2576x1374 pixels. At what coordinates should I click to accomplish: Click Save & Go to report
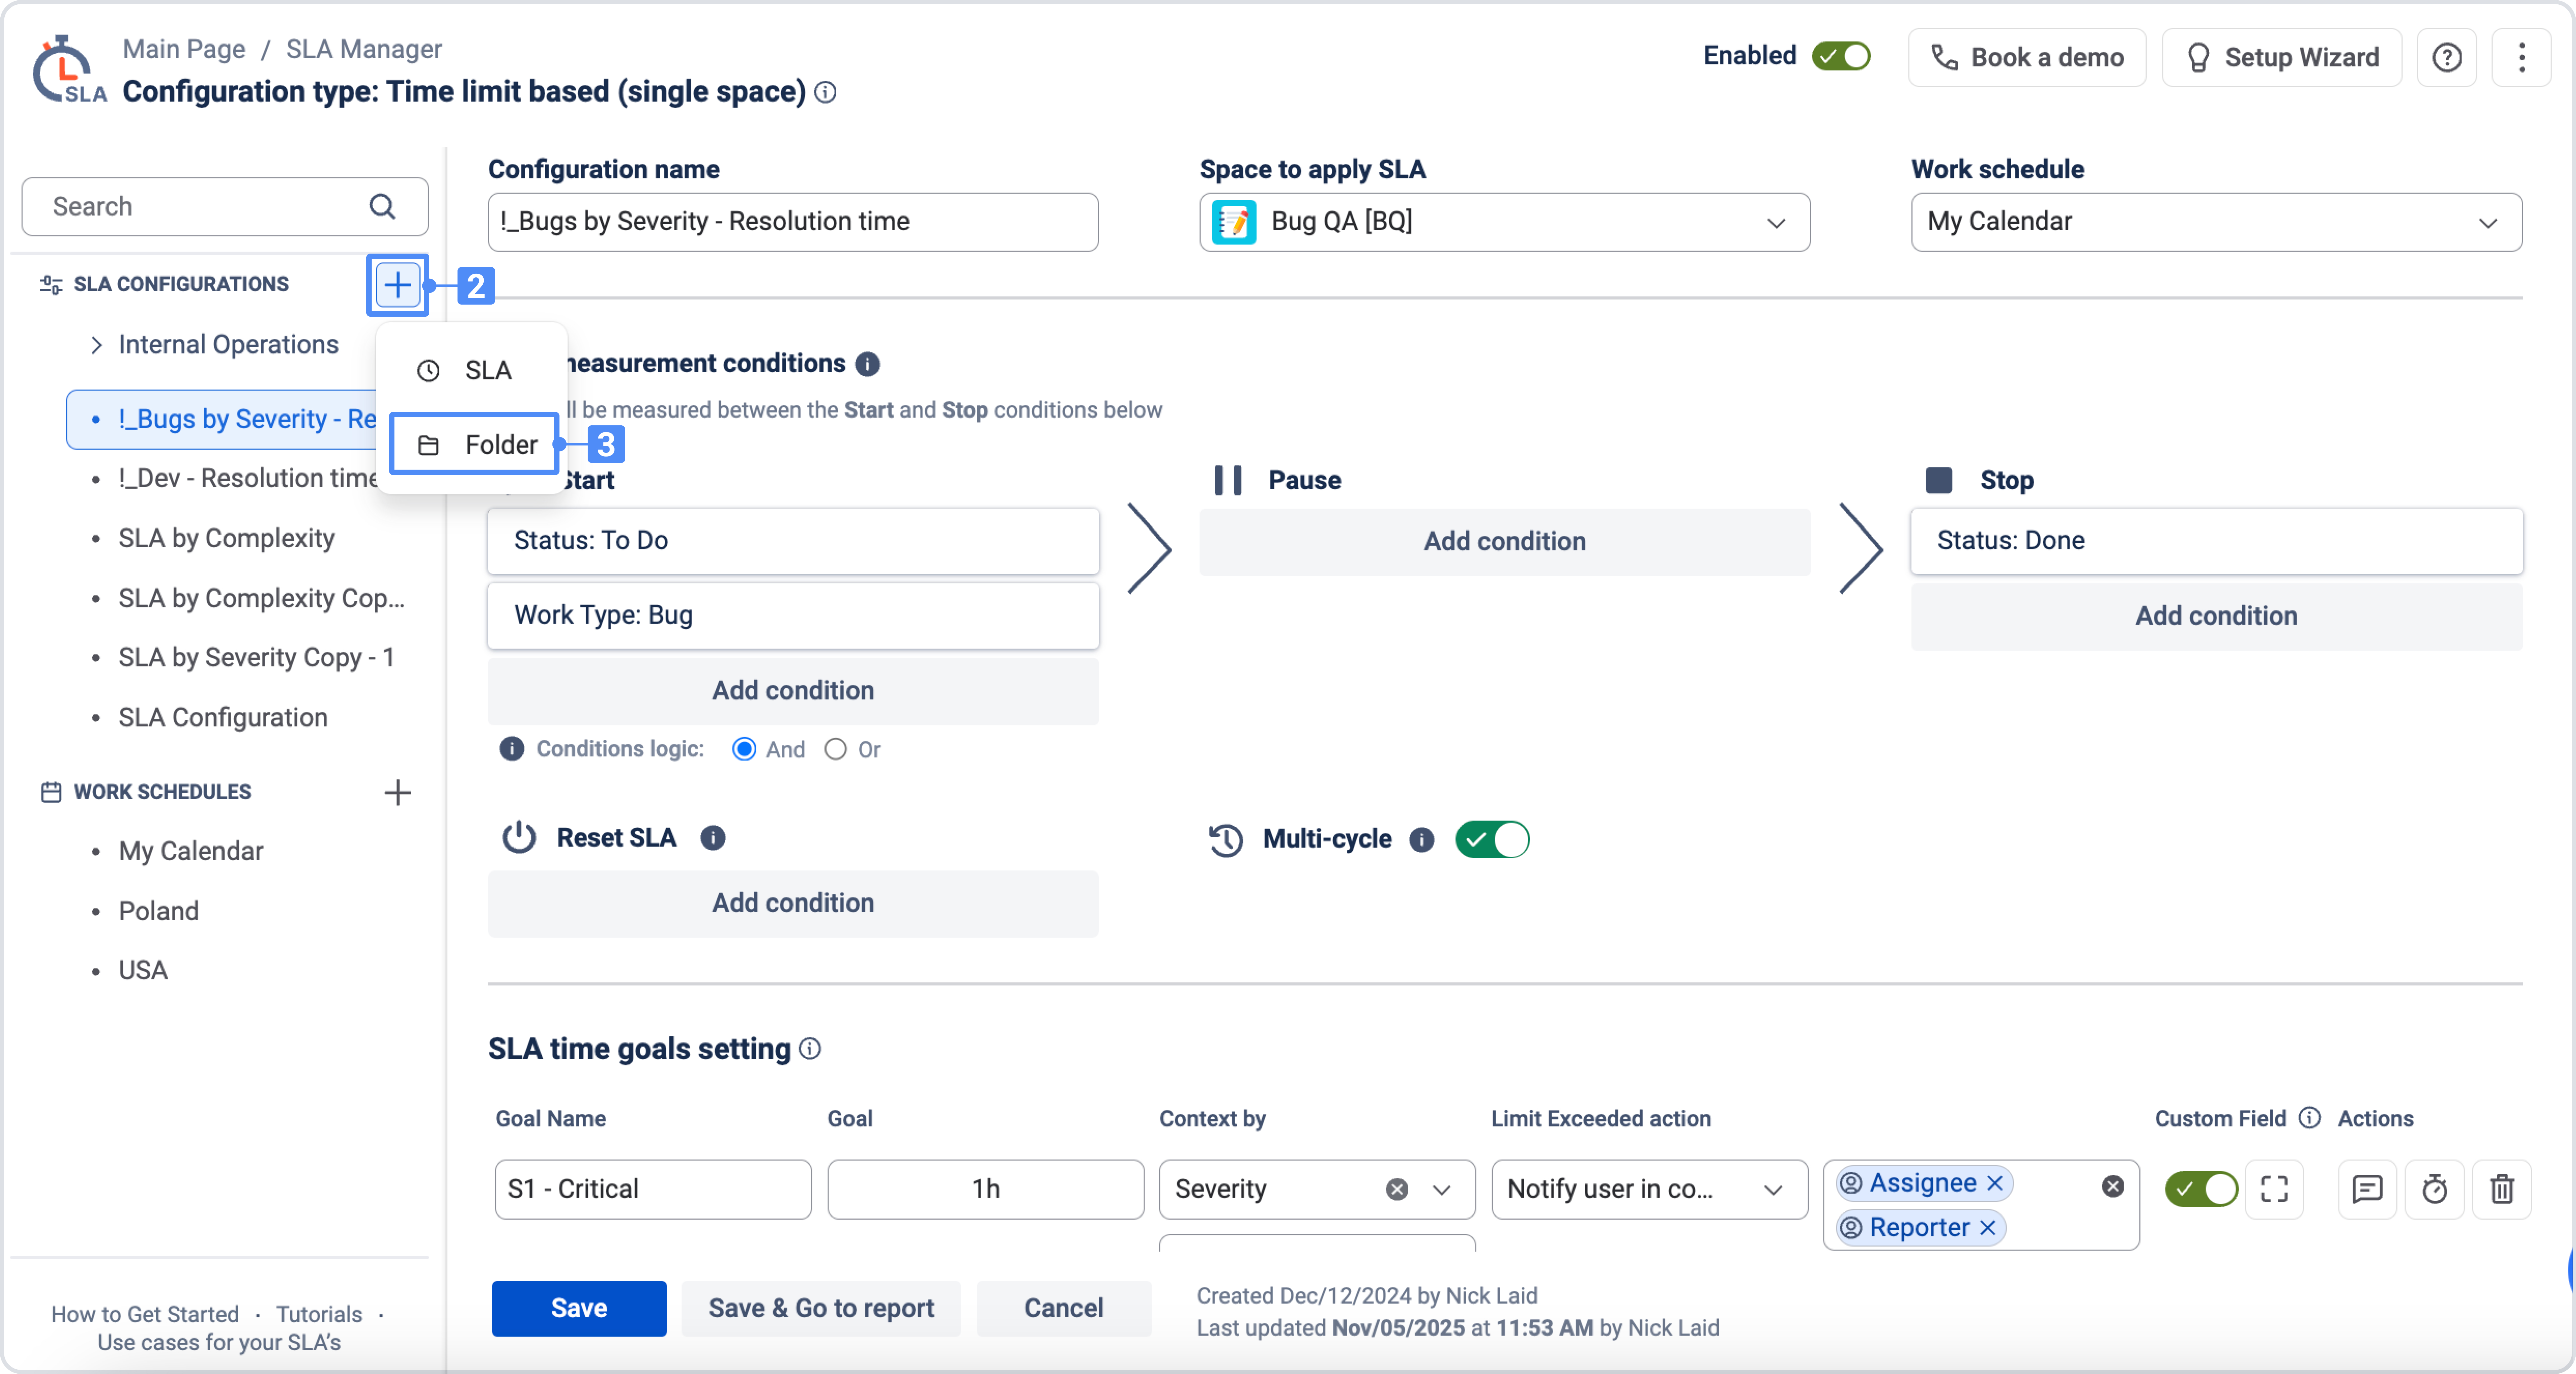click(821, 1308)
